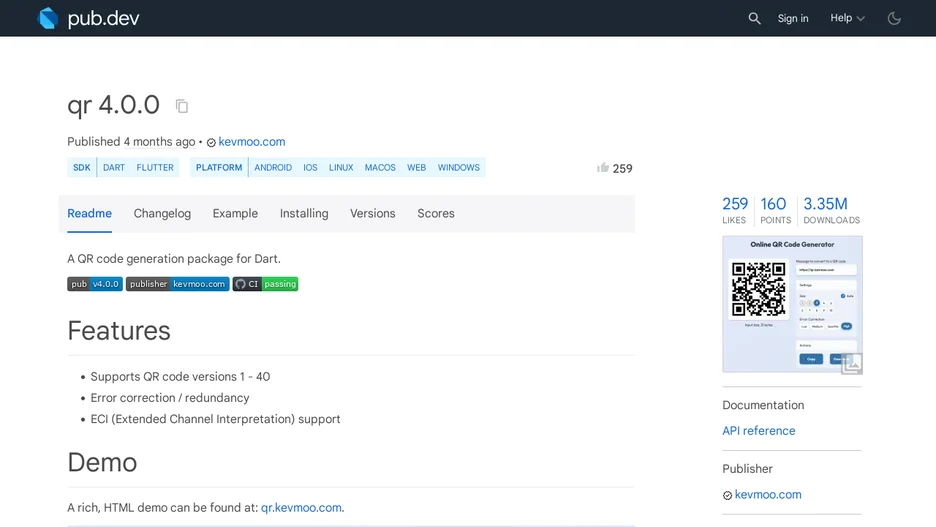Click the pub.dev Dart logo icon
Screen dimensions: 936x527
tap(48, 18)
